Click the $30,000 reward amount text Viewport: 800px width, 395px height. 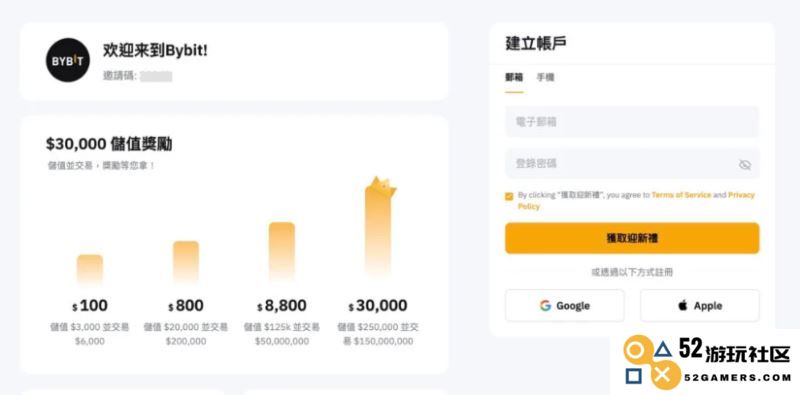(378, 306)
